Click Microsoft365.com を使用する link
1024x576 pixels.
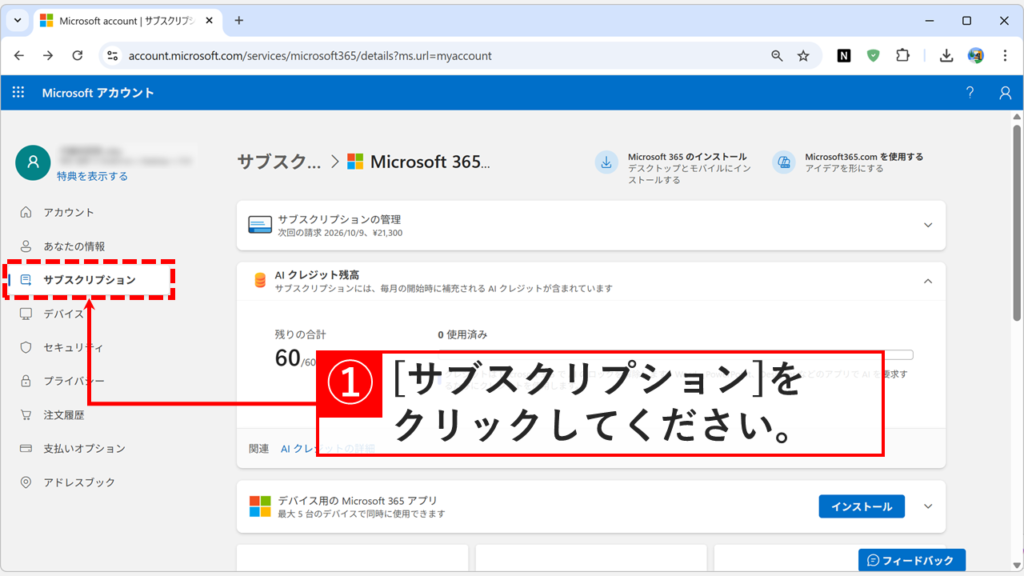coord(863,157)
